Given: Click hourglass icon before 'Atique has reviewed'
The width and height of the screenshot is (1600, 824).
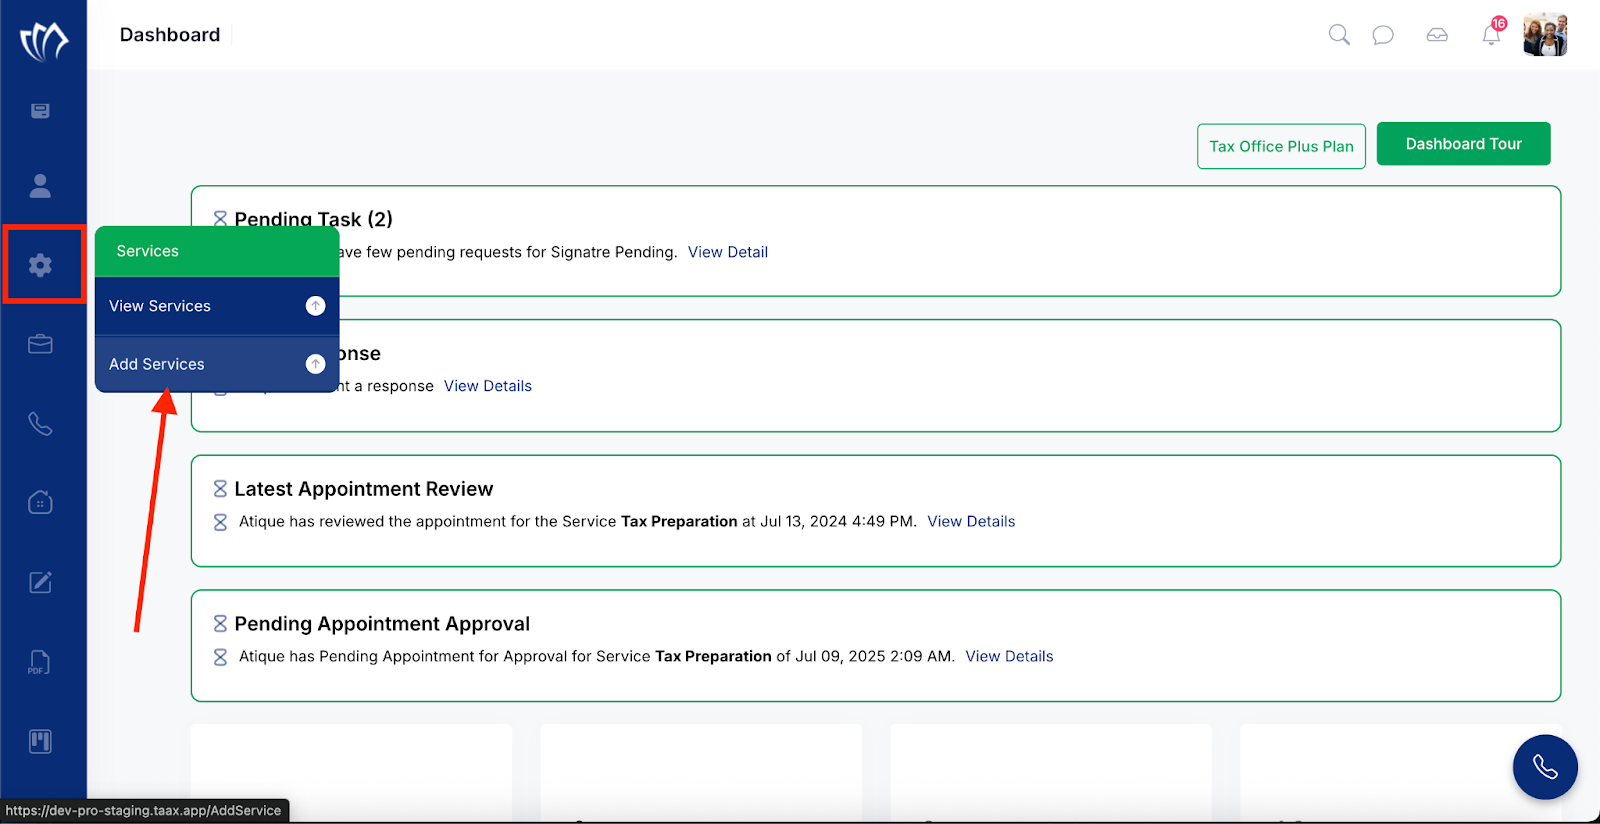Looking at the screenshot, I should [x=220, y=522].
